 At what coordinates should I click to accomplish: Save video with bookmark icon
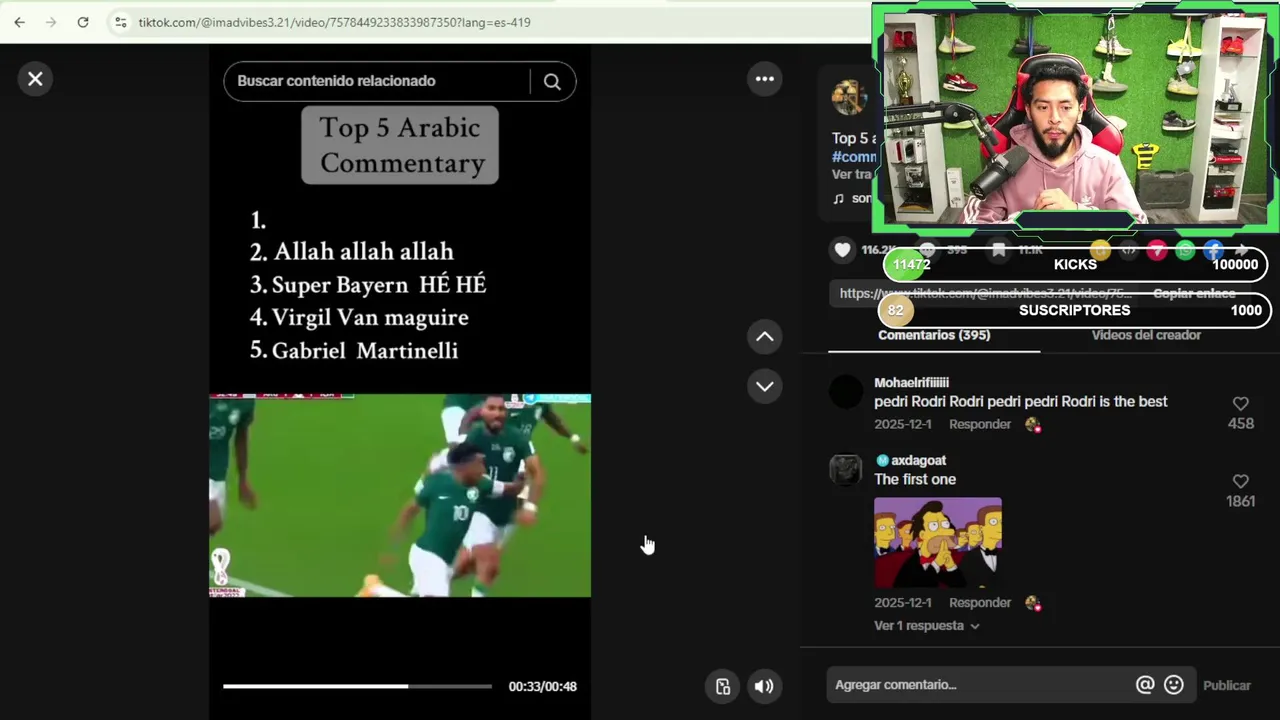(x=998, y=250)
